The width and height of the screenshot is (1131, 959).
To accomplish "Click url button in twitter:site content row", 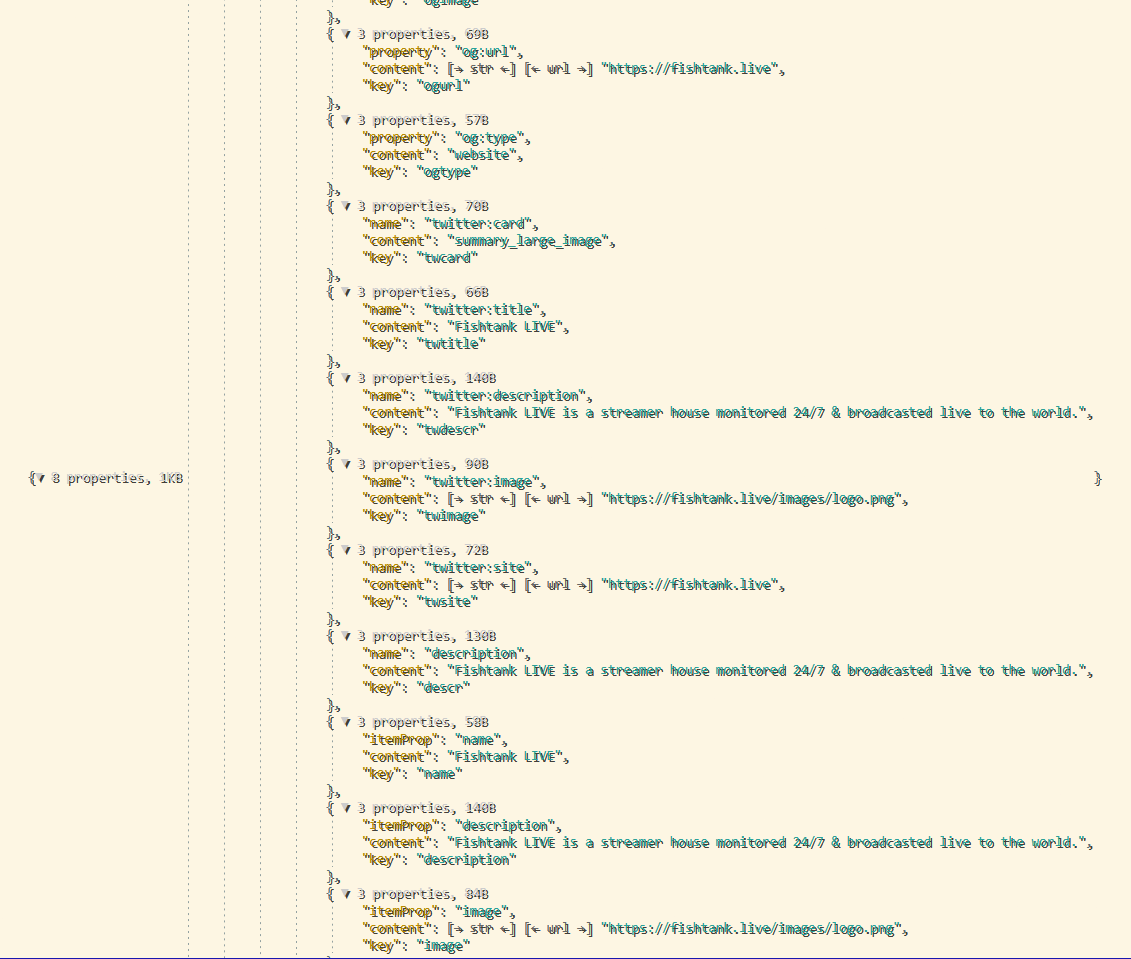I will 558,585.
